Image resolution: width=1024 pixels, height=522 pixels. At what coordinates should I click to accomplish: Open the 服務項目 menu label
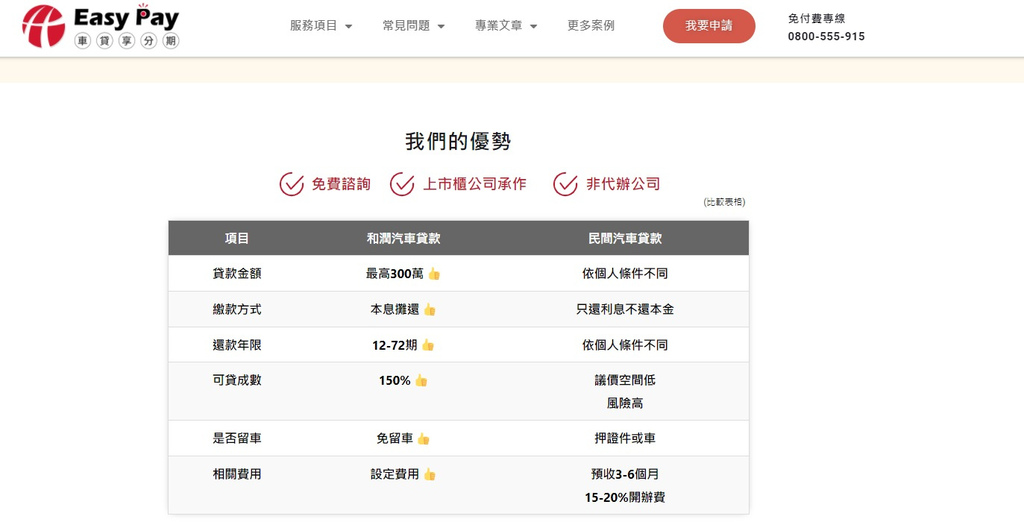click(313, 26)
